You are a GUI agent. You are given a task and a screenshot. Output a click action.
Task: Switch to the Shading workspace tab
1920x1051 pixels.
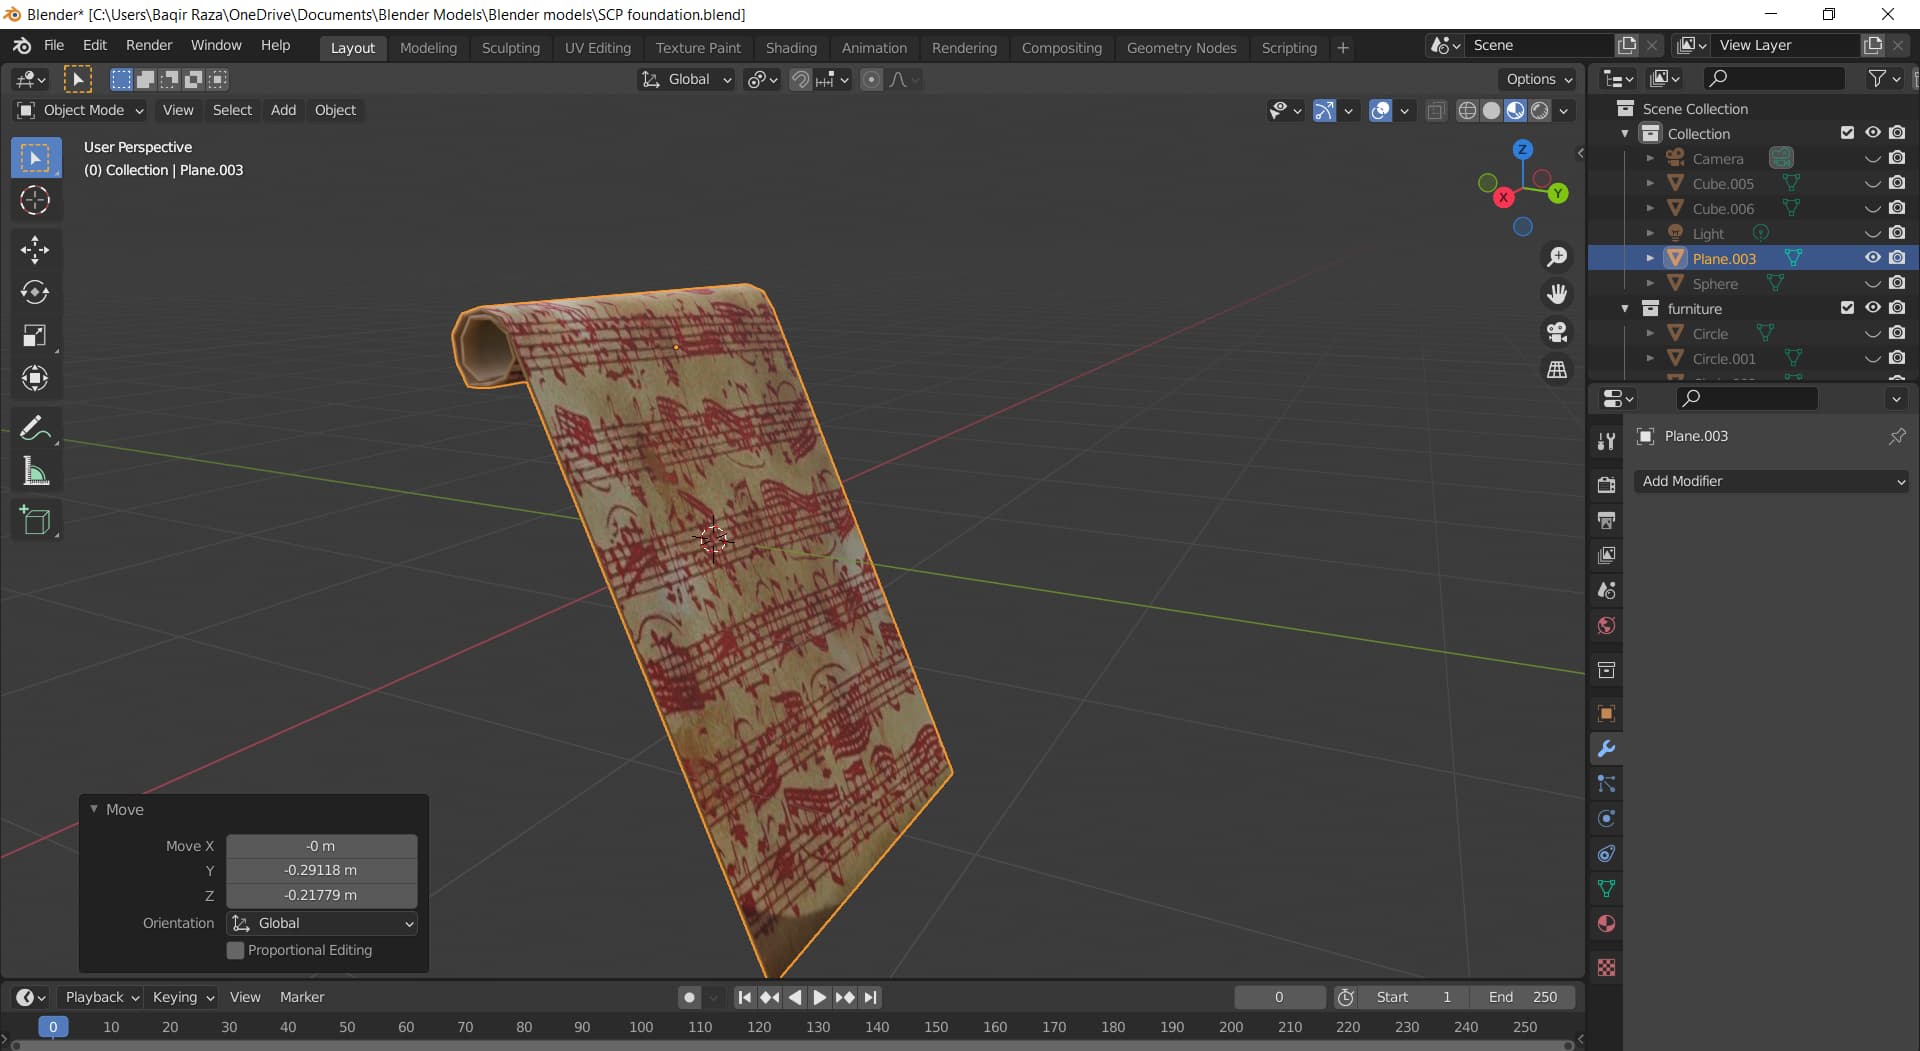point(791,47)
